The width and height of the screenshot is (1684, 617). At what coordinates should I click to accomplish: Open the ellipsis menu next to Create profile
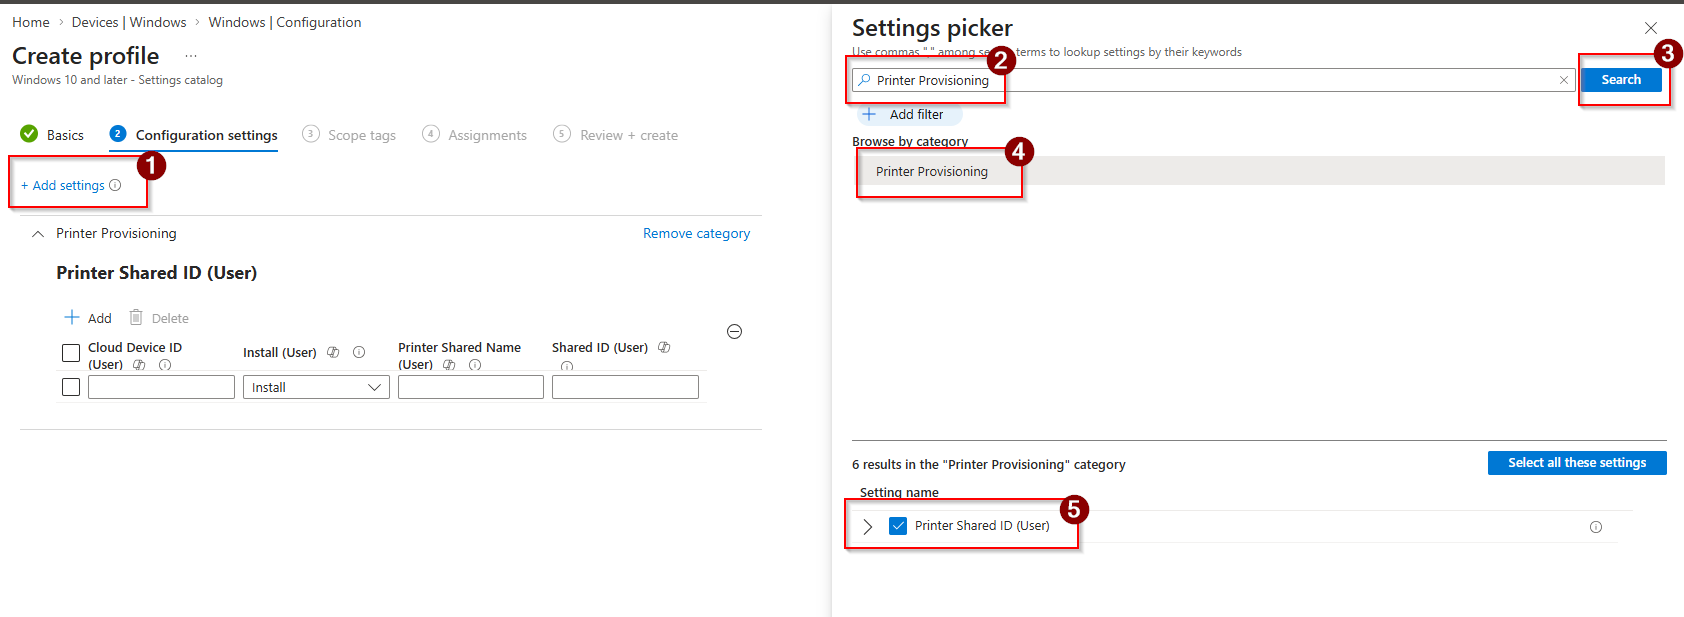(191, 56)
